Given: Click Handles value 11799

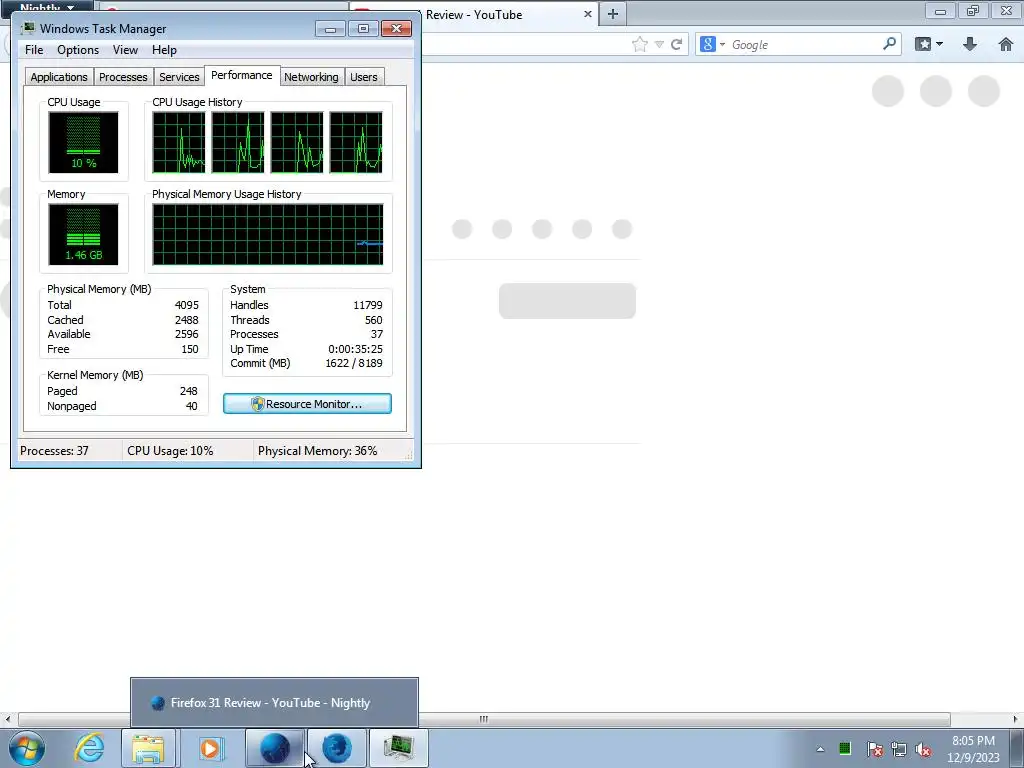Looking at the screenshot, I should click(x=368, y=305).
